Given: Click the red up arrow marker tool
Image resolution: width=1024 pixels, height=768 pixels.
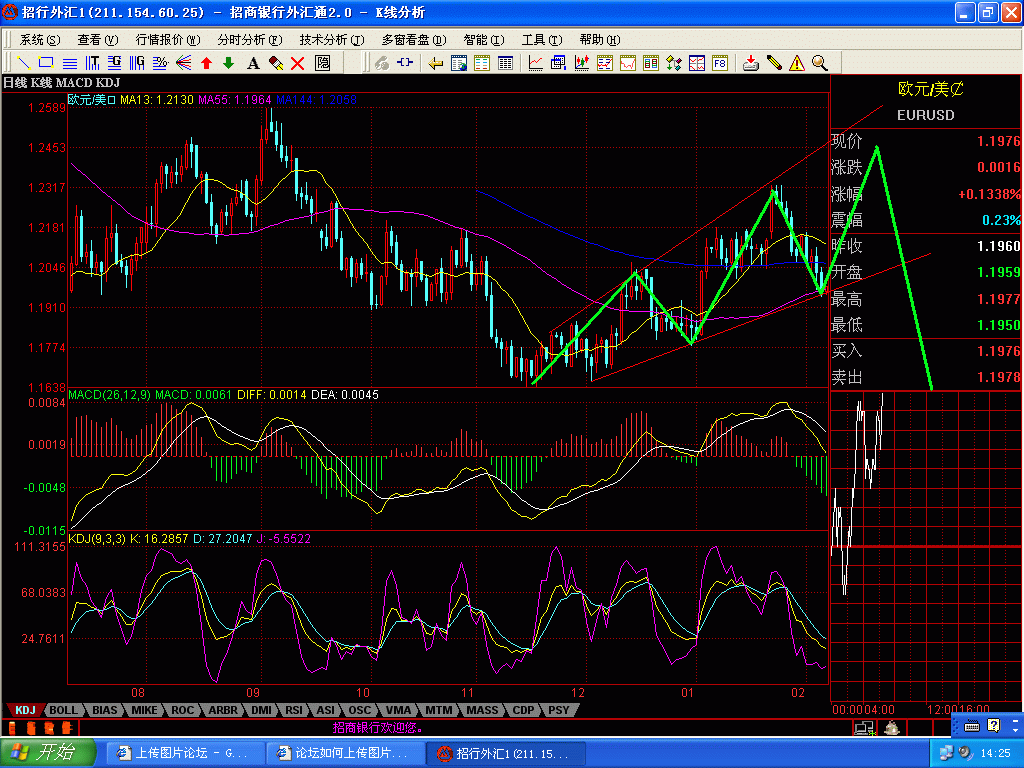Looking at the screenshot, I should coord(206,63).
